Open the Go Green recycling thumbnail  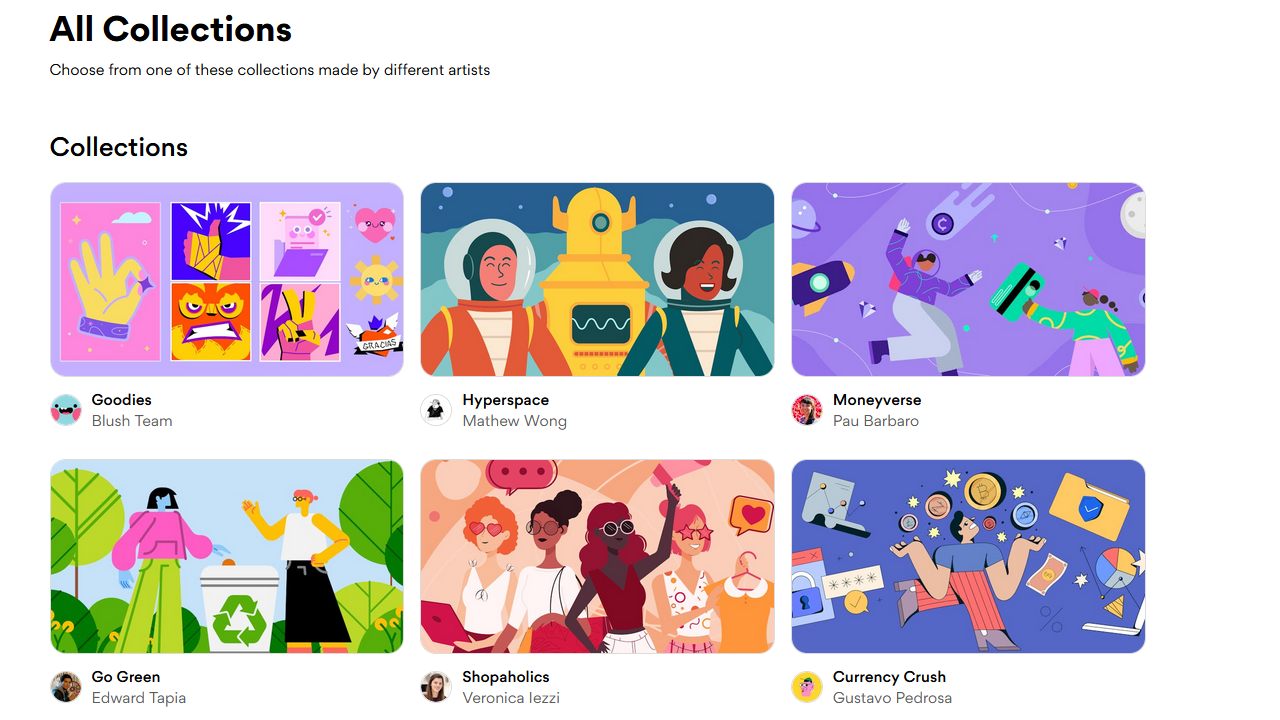coord(227,556)
